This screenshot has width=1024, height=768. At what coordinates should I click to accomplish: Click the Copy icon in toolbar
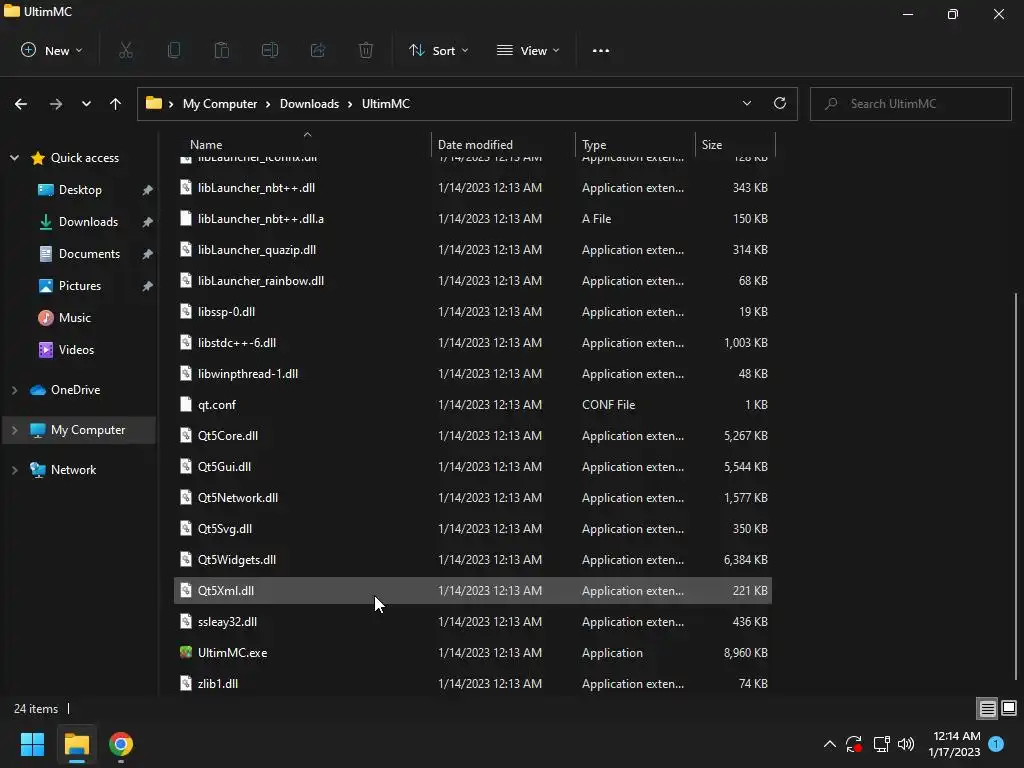pyautogui.click(x=174, y=50)
